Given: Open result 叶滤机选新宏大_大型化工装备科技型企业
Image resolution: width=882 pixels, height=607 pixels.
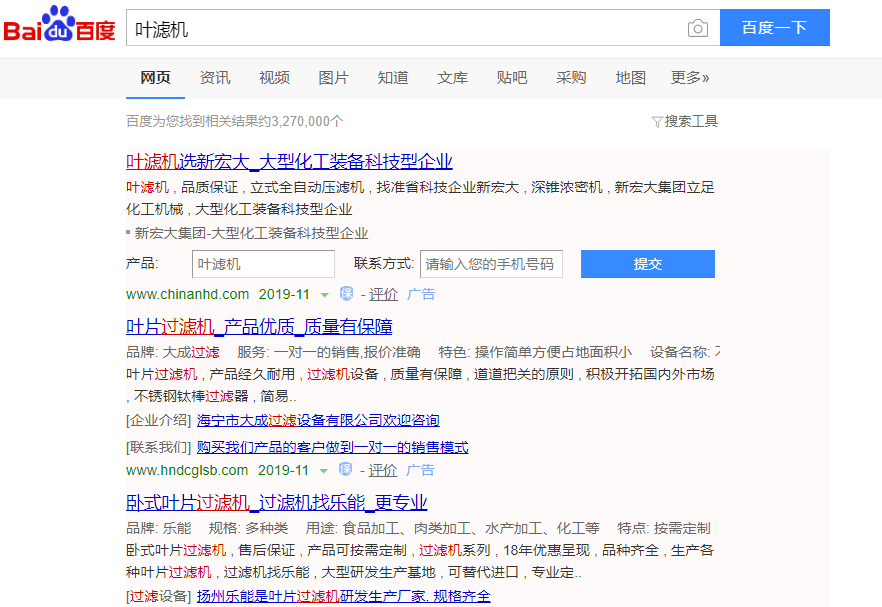Looking at the screenshot, I should tap(289, 162).
